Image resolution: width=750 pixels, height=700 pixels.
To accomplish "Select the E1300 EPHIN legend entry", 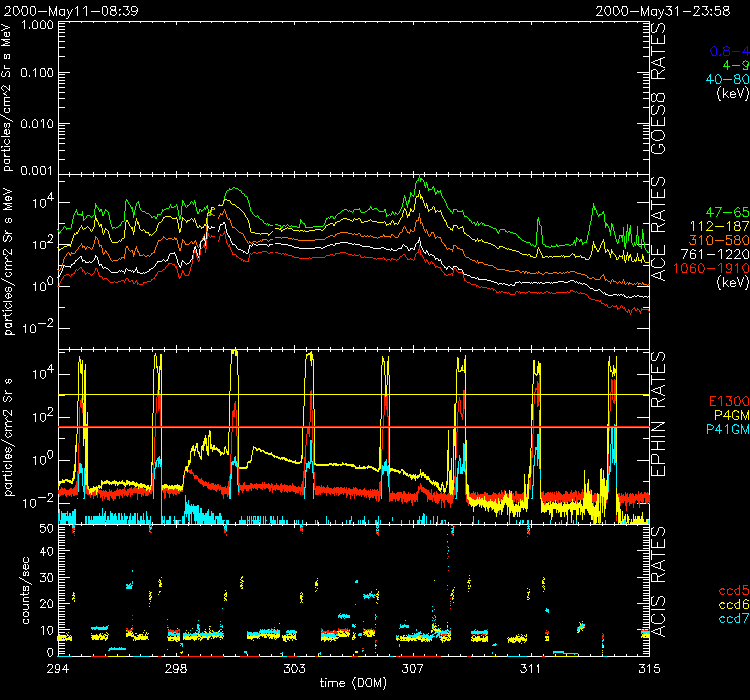I will click(727, 401).
